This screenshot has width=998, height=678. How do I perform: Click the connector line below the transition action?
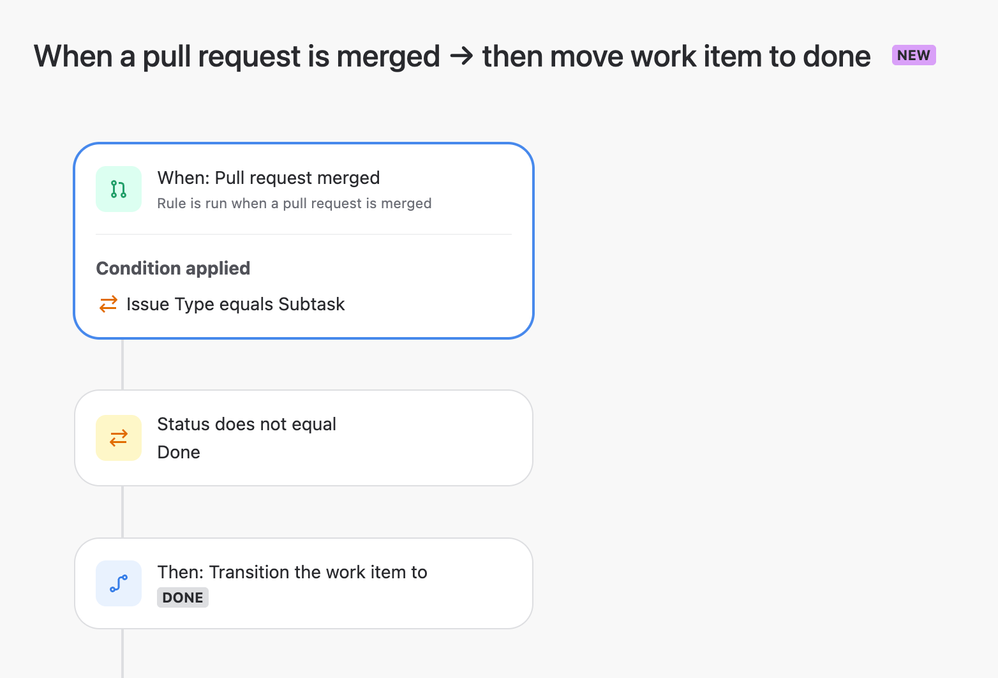[x=122, y=653]
